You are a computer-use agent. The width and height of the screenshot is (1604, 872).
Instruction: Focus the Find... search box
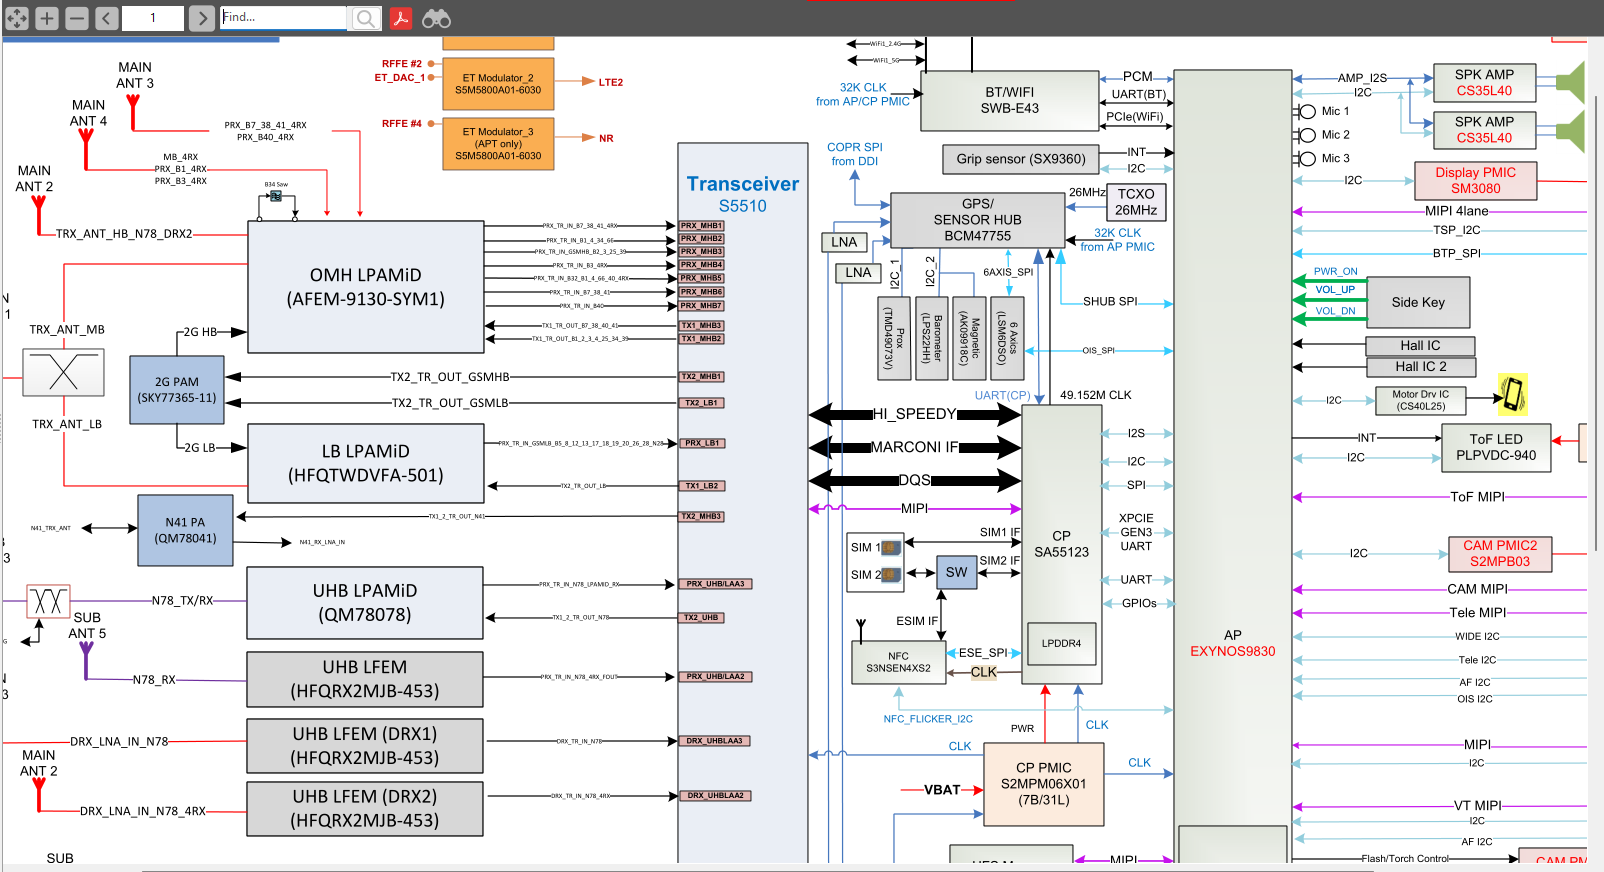pos(283,17)
